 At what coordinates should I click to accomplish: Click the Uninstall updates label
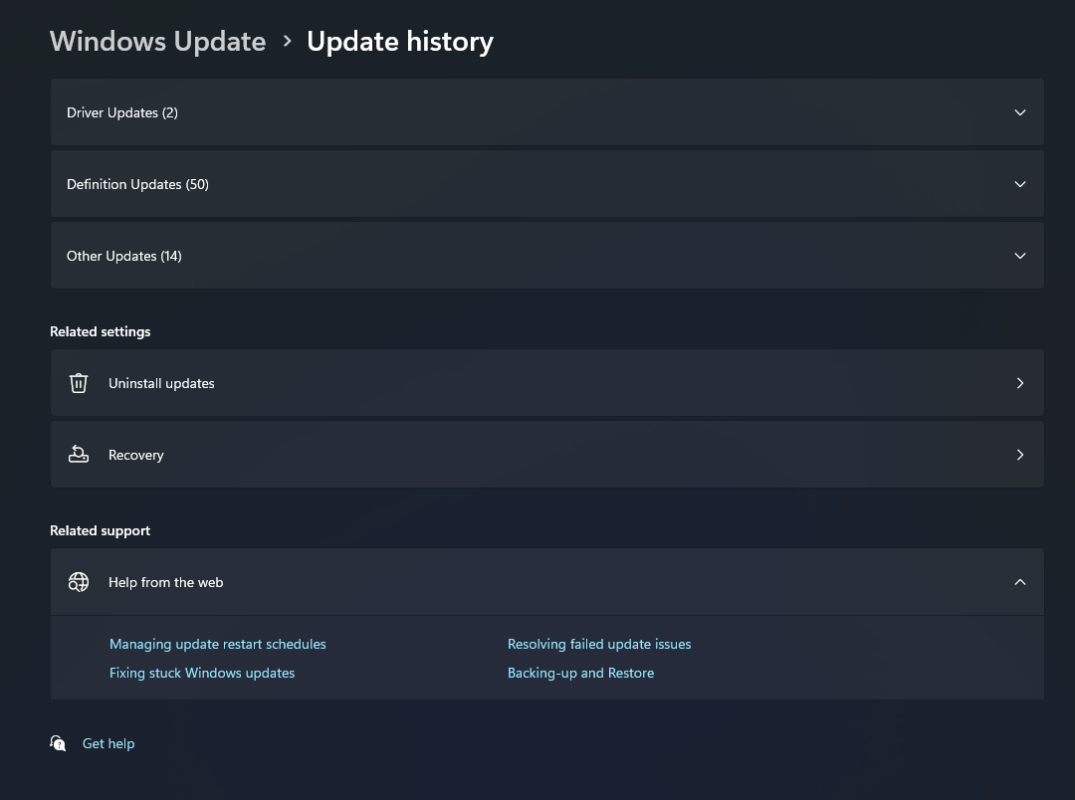(x=161, y=383)
